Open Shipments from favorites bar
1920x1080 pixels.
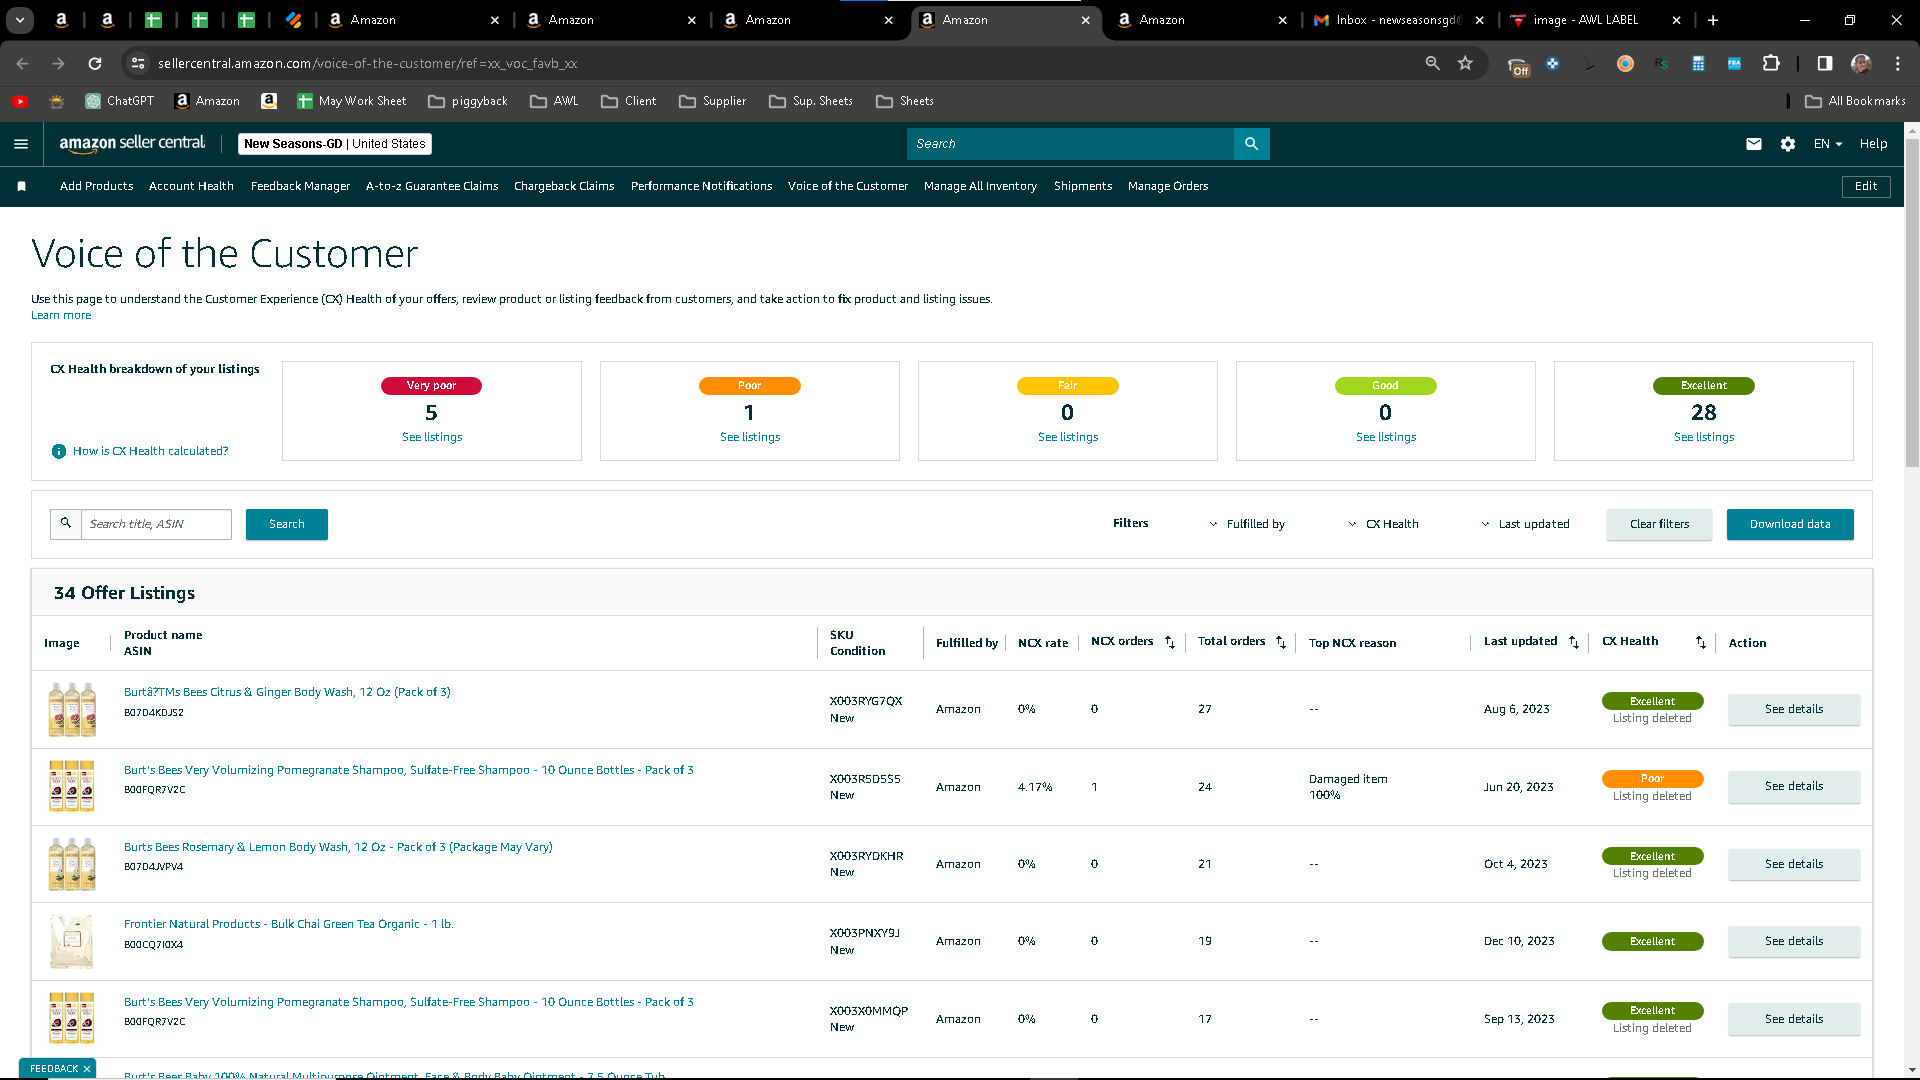[x=1083, y=186]
